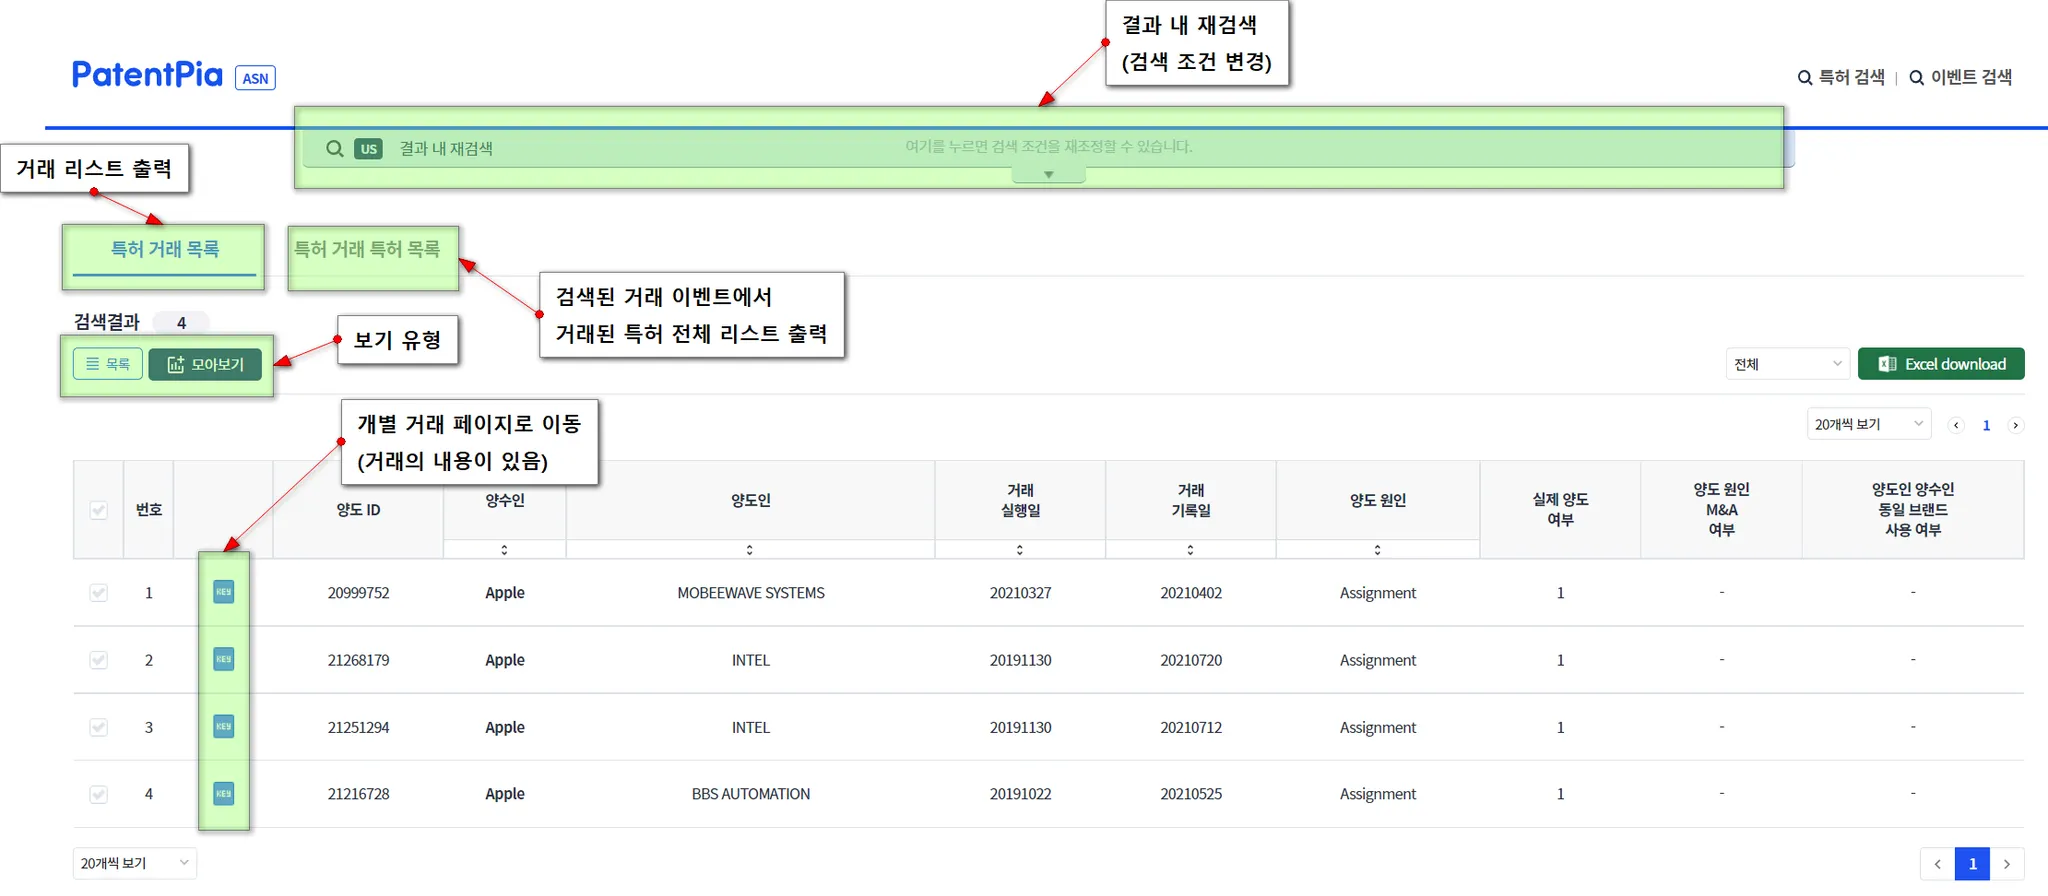Click the ASN badge beside the logo
2048x896 pixels.
[255, 78]
